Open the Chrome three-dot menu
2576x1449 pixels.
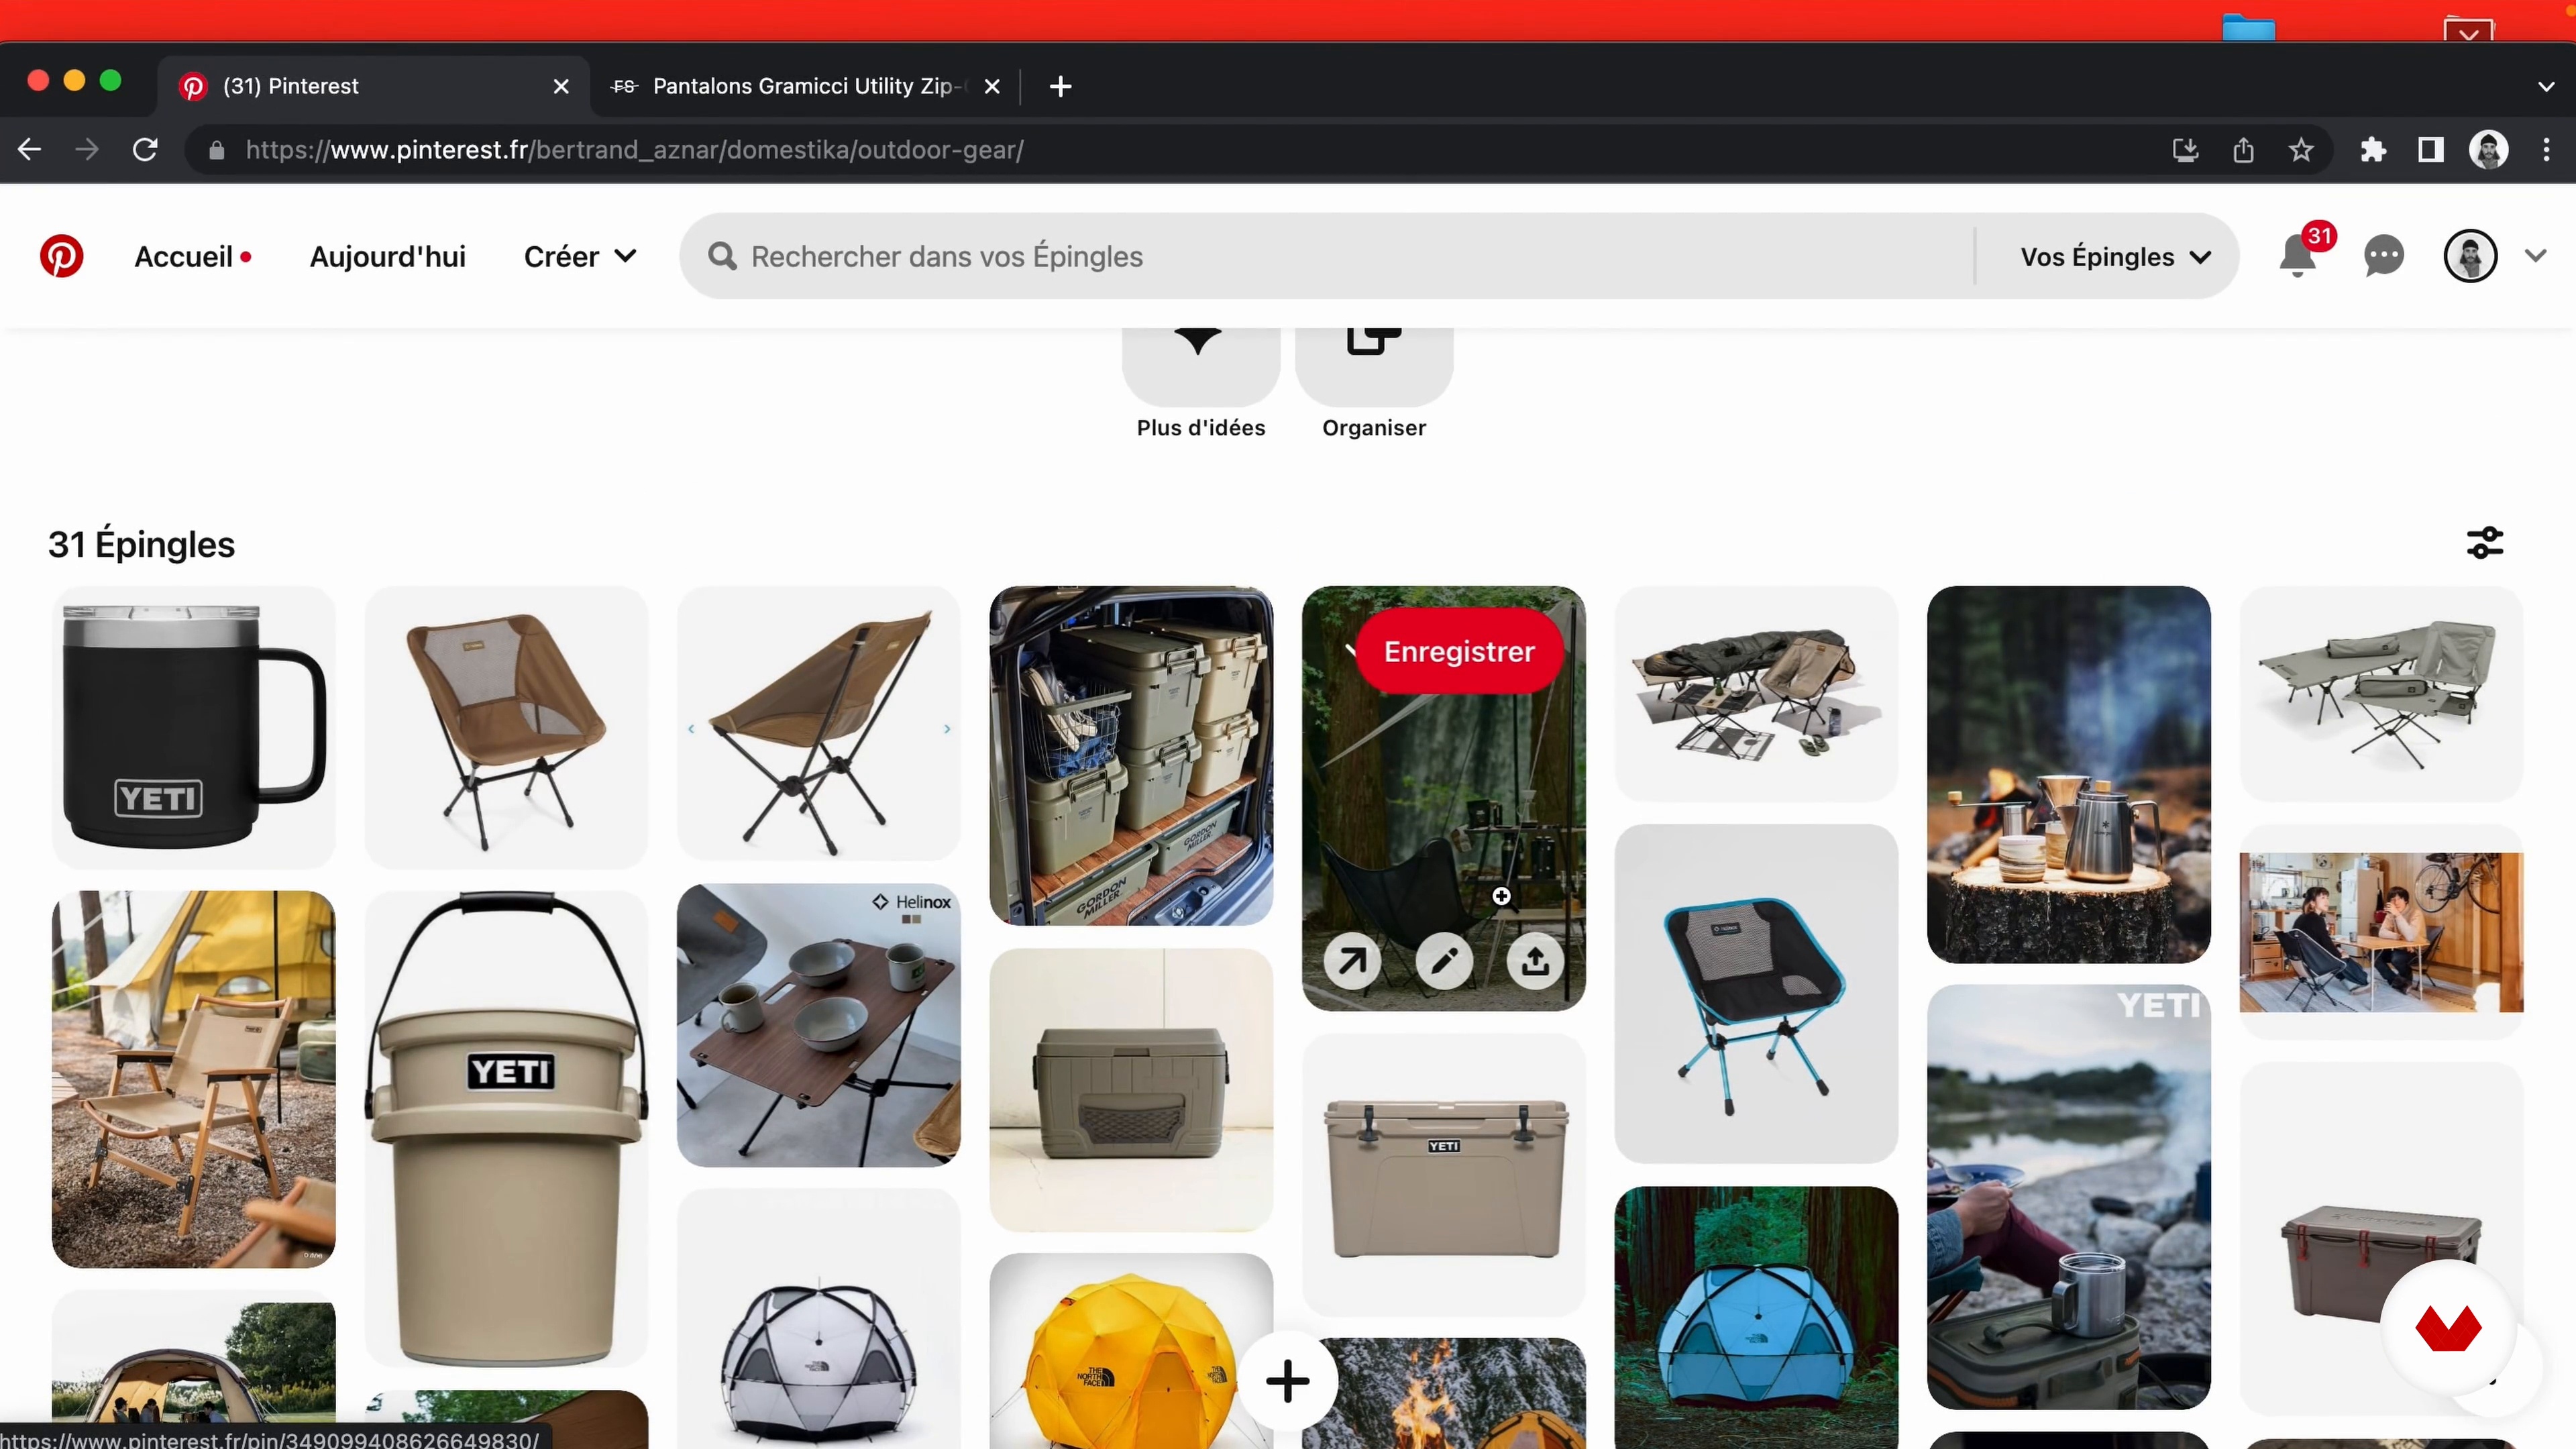2546,150
